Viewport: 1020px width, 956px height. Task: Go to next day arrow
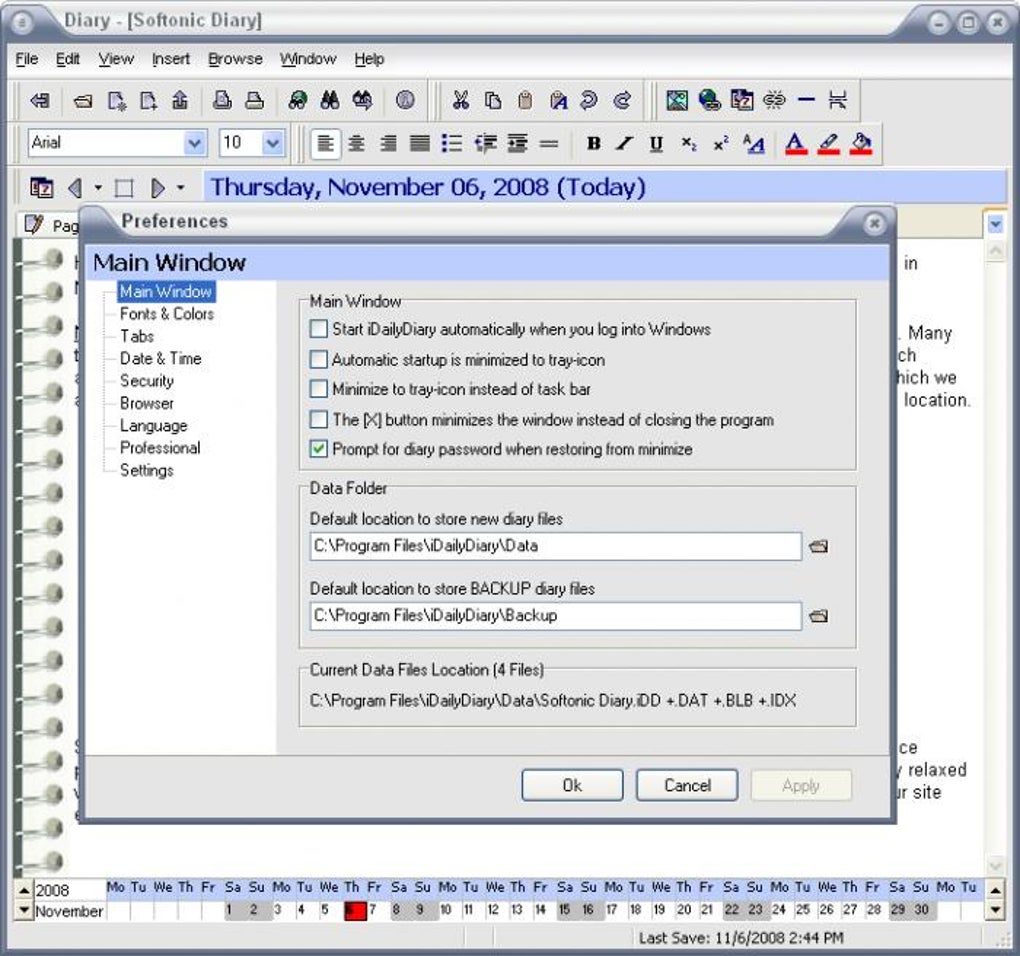tap(157, 188)
